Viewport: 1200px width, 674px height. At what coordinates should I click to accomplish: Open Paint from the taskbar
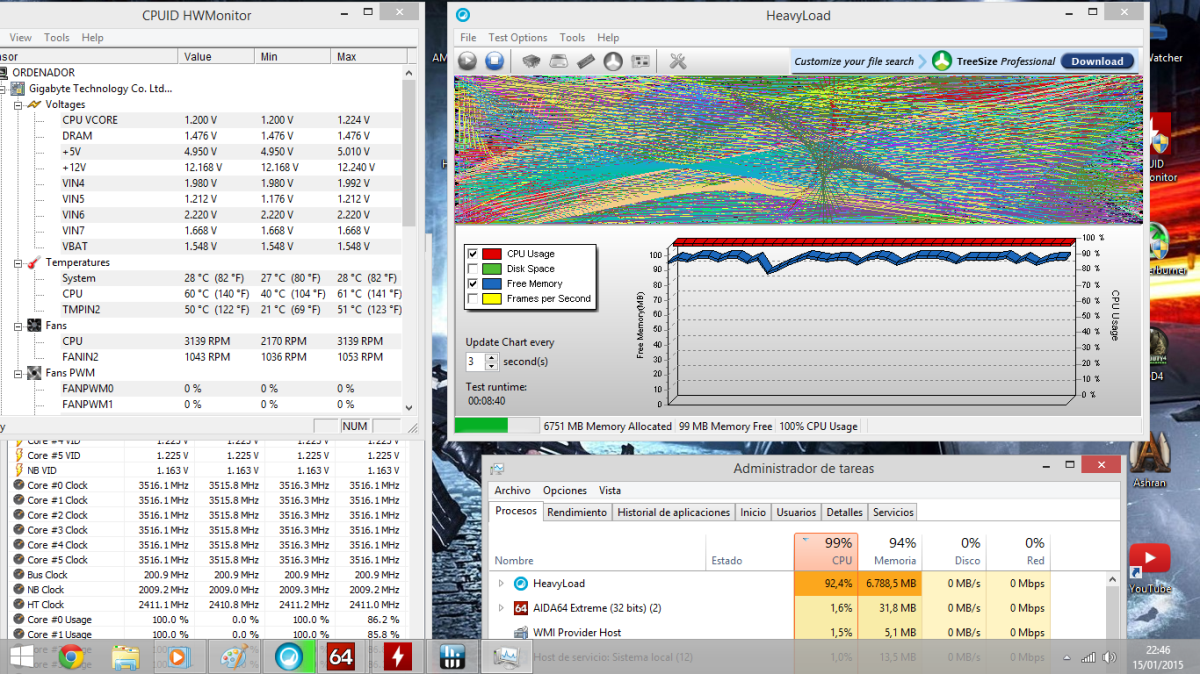[233, 657]
